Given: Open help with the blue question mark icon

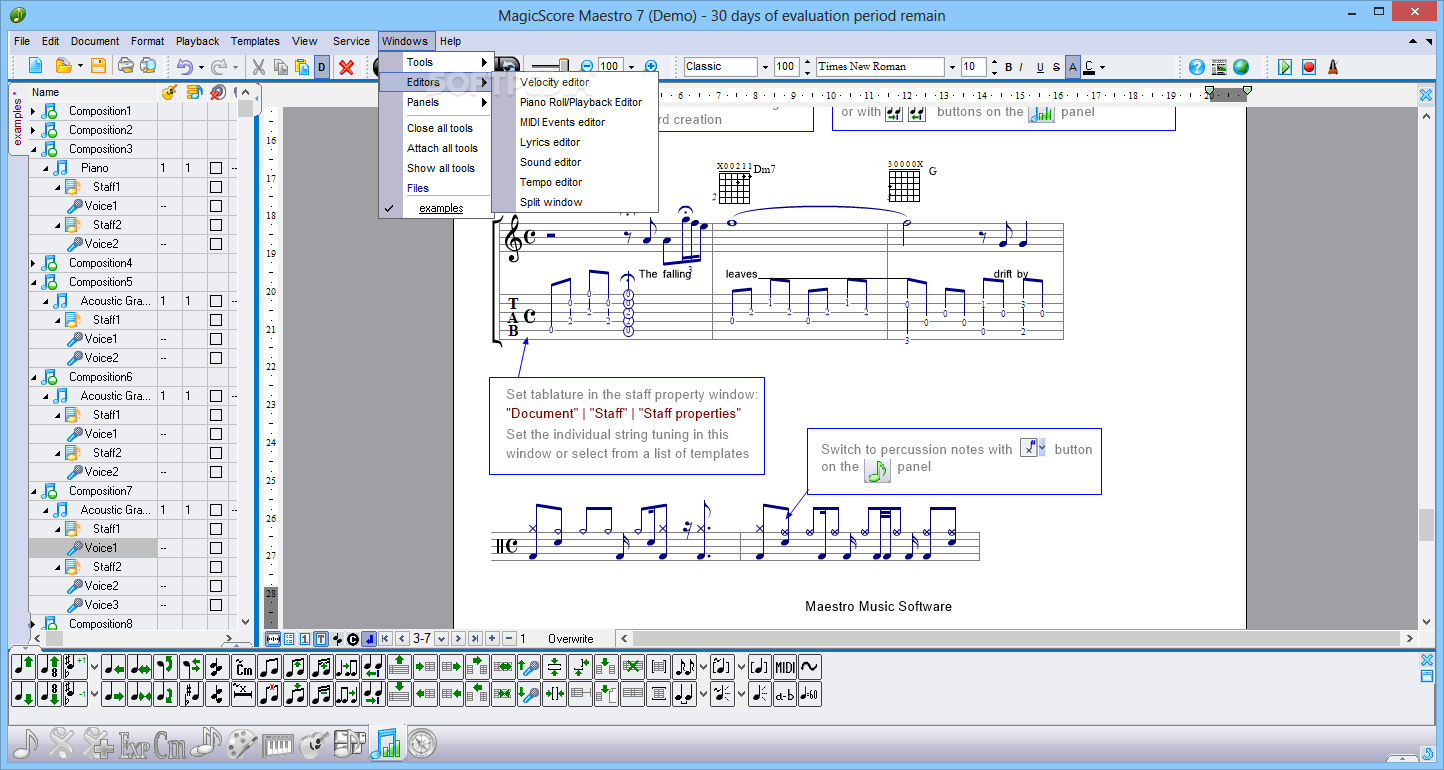Looking at the screenshot, I should (1197, 67).
